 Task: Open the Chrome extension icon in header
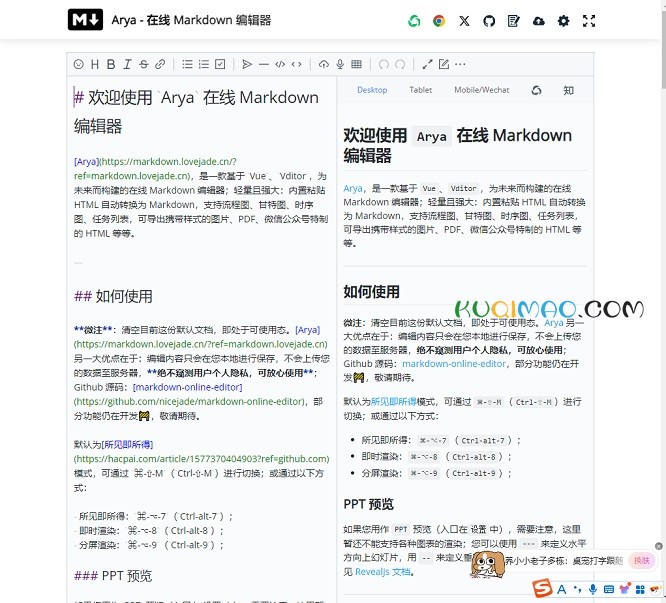[x=439, y=20]
